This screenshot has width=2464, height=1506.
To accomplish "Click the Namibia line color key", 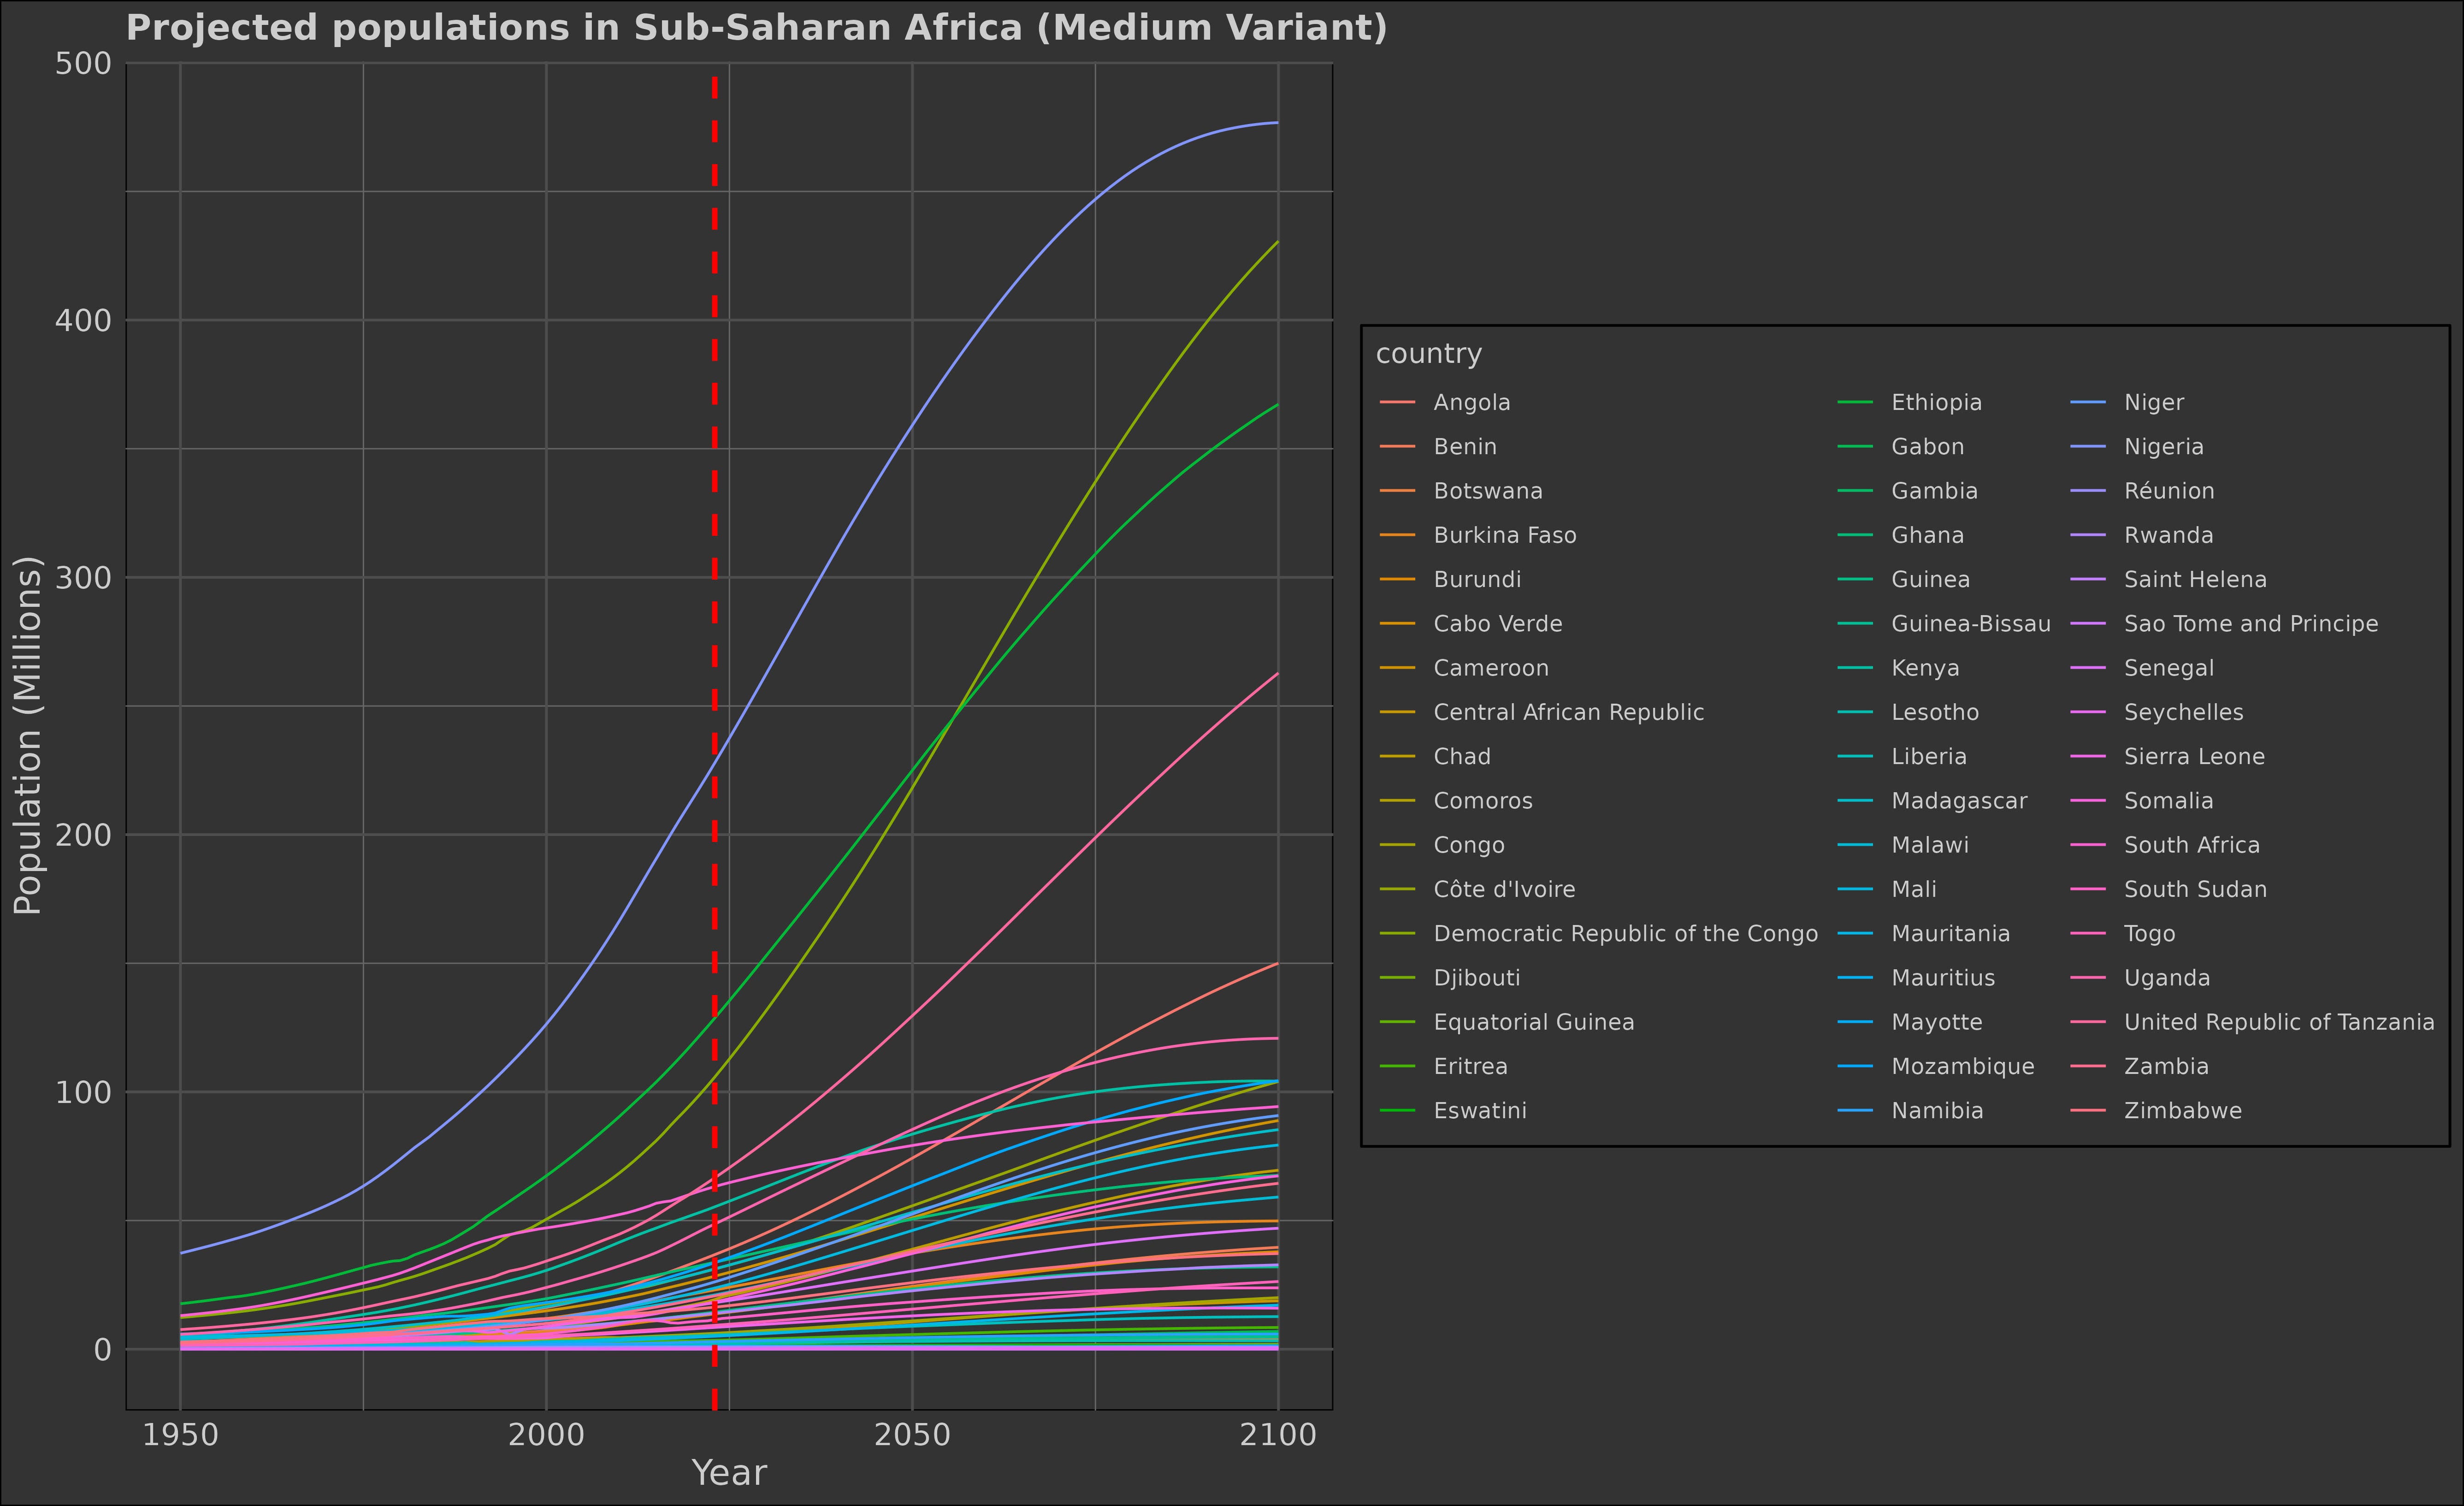I will click(x=1855, y=1111).
